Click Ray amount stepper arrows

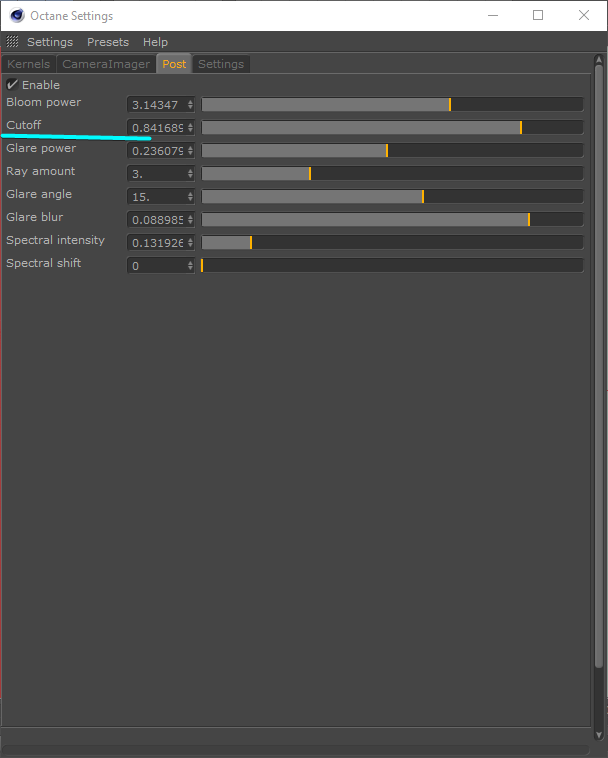(x=190, y=174)
